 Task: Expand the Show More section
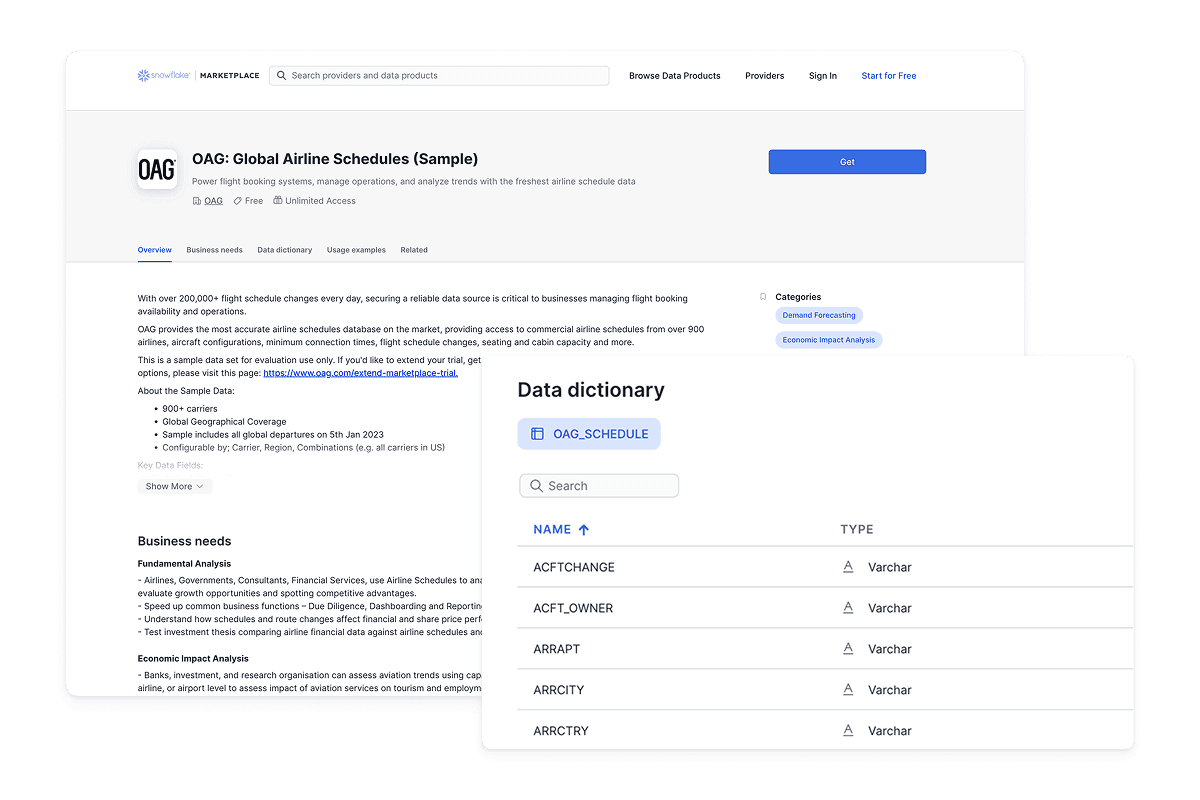pyautogui.click(x=174, y=486)
